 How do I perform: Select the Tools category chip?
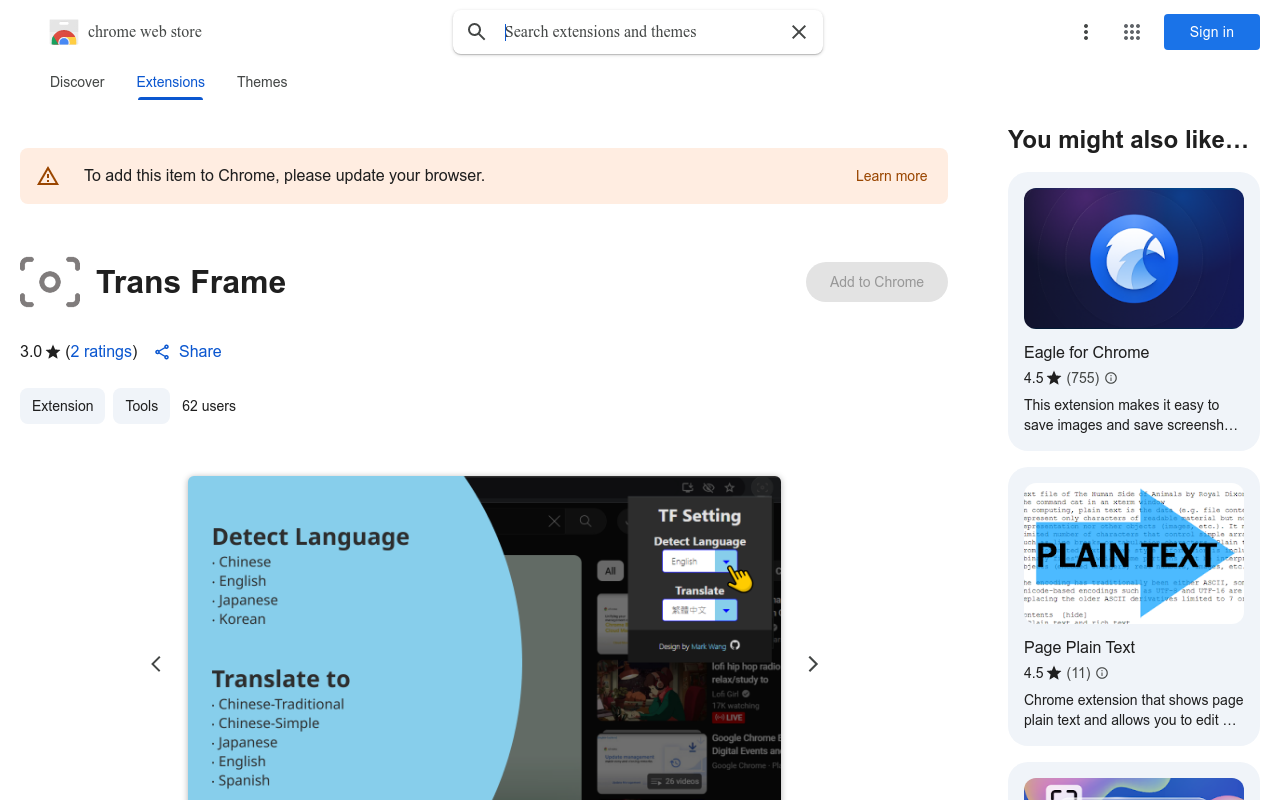coord(141,406)
